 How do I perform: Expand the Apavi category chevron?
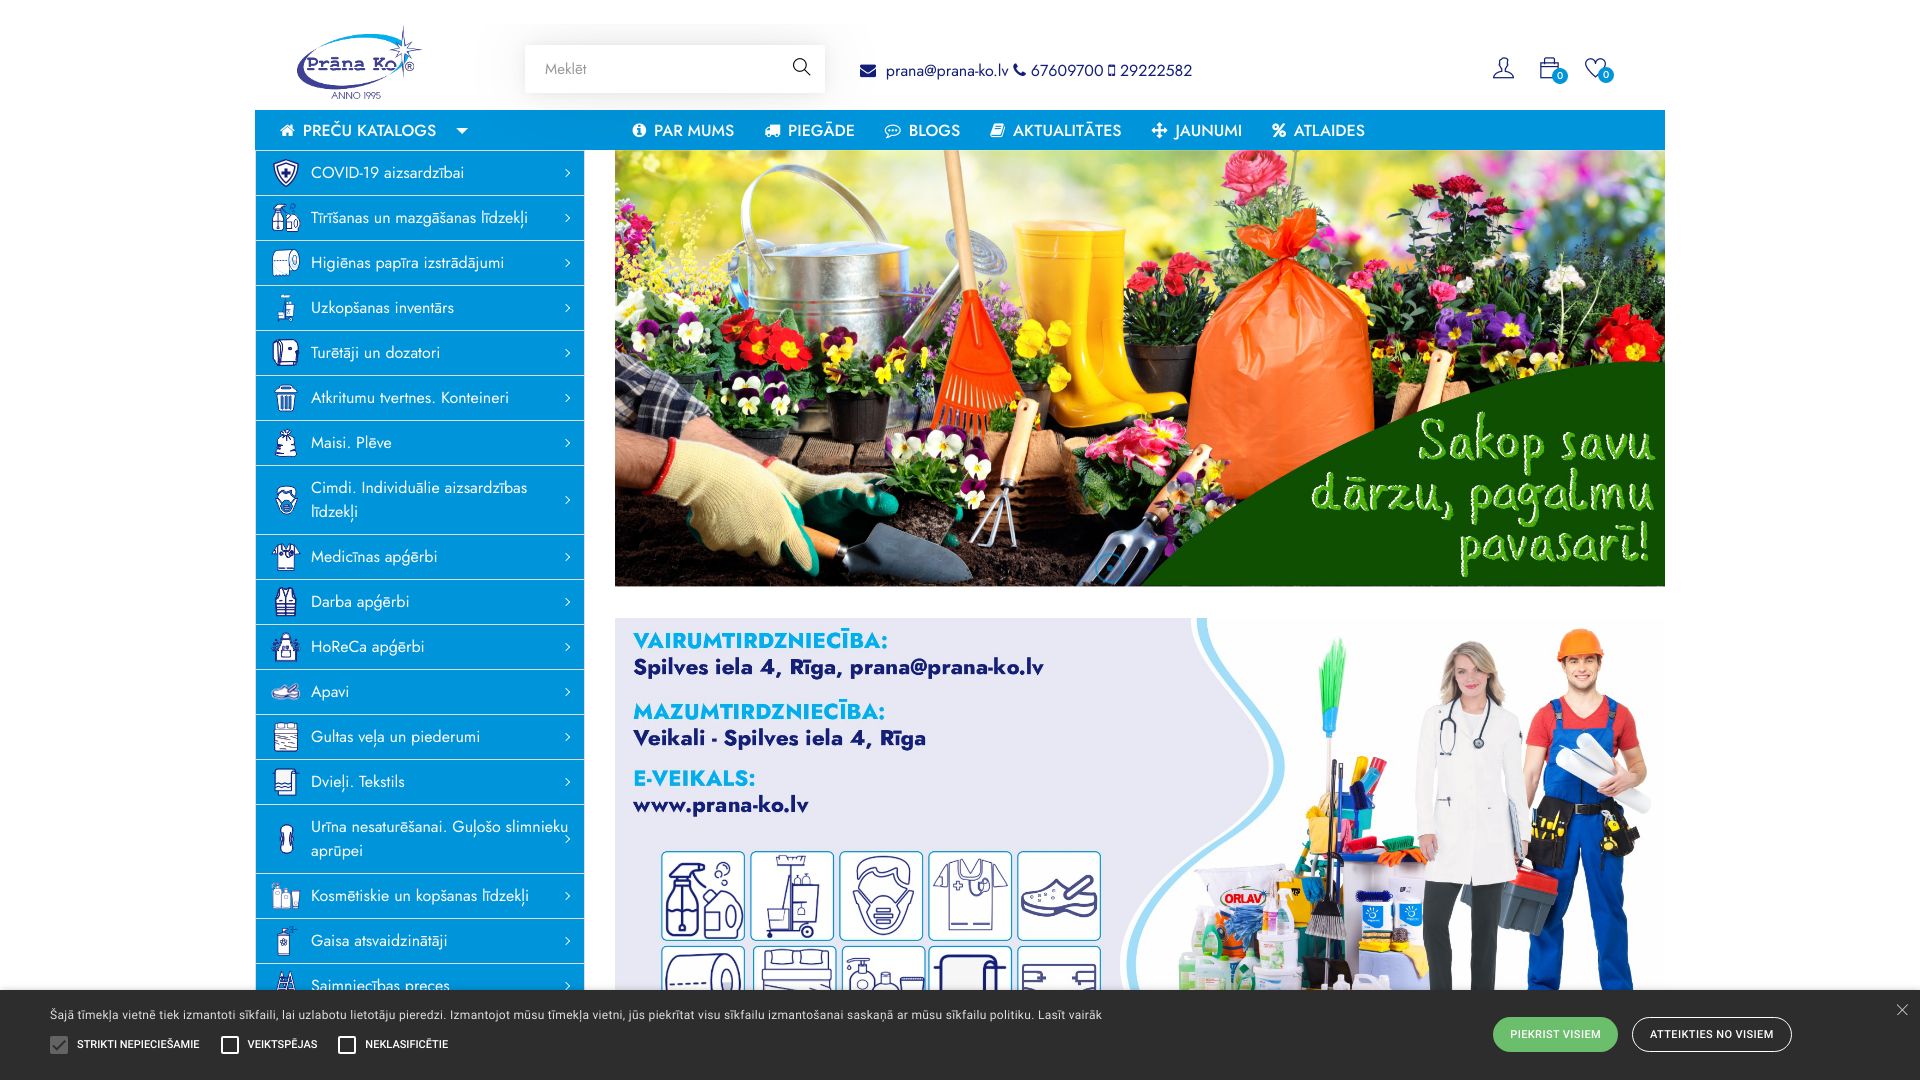tap(567, 692)
